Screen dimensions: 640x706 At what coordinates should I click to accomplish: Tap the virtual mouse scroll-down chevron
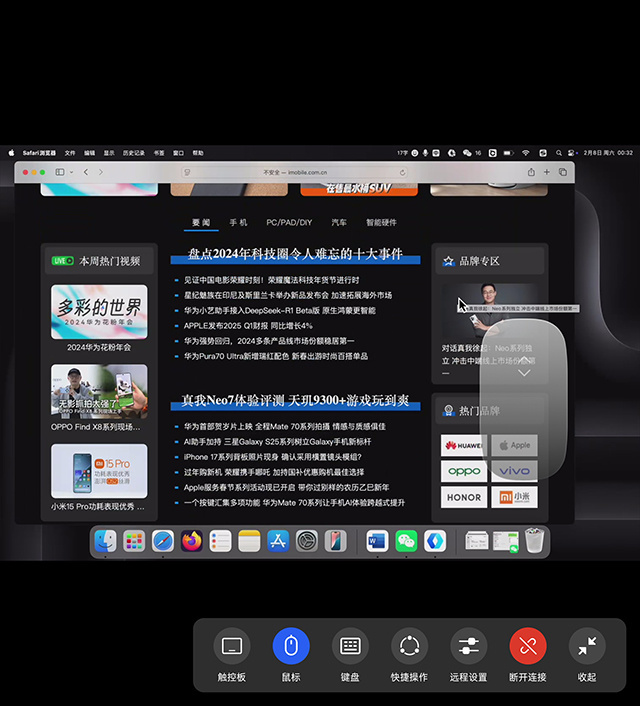tap(524, 373)
